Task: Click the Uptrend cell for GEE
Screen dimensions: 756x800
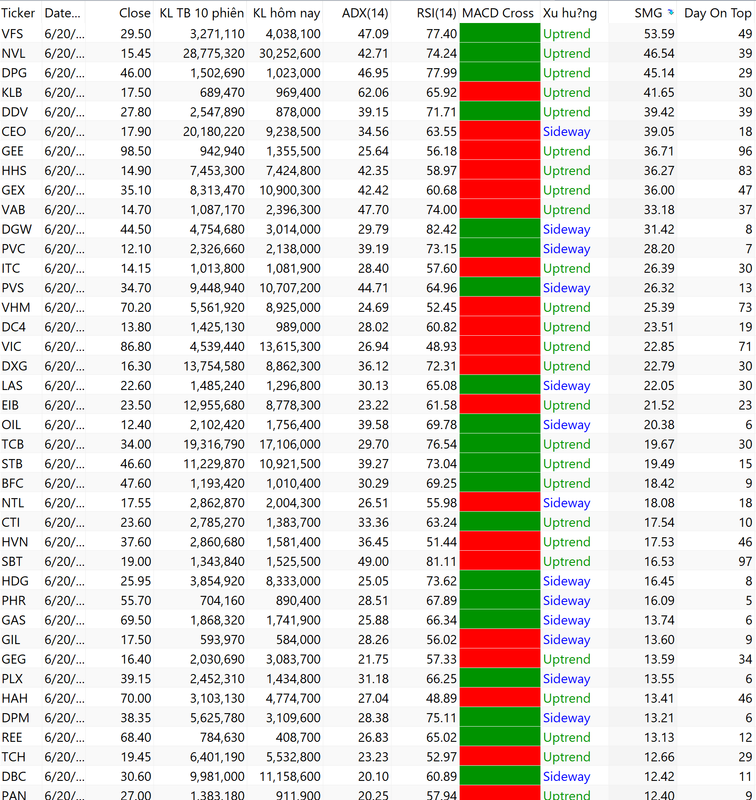Action: point(566,151)
